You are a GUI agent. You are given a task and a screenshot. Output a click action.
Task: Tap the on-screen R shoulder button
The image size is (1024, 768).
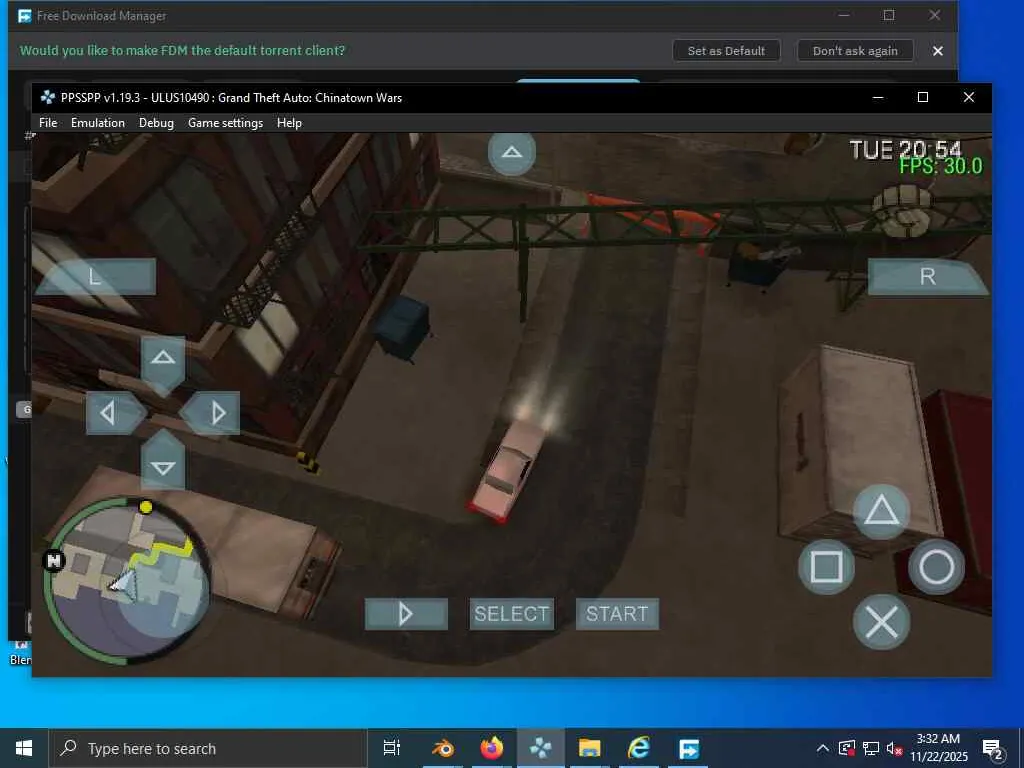click(x=927, y=276)
